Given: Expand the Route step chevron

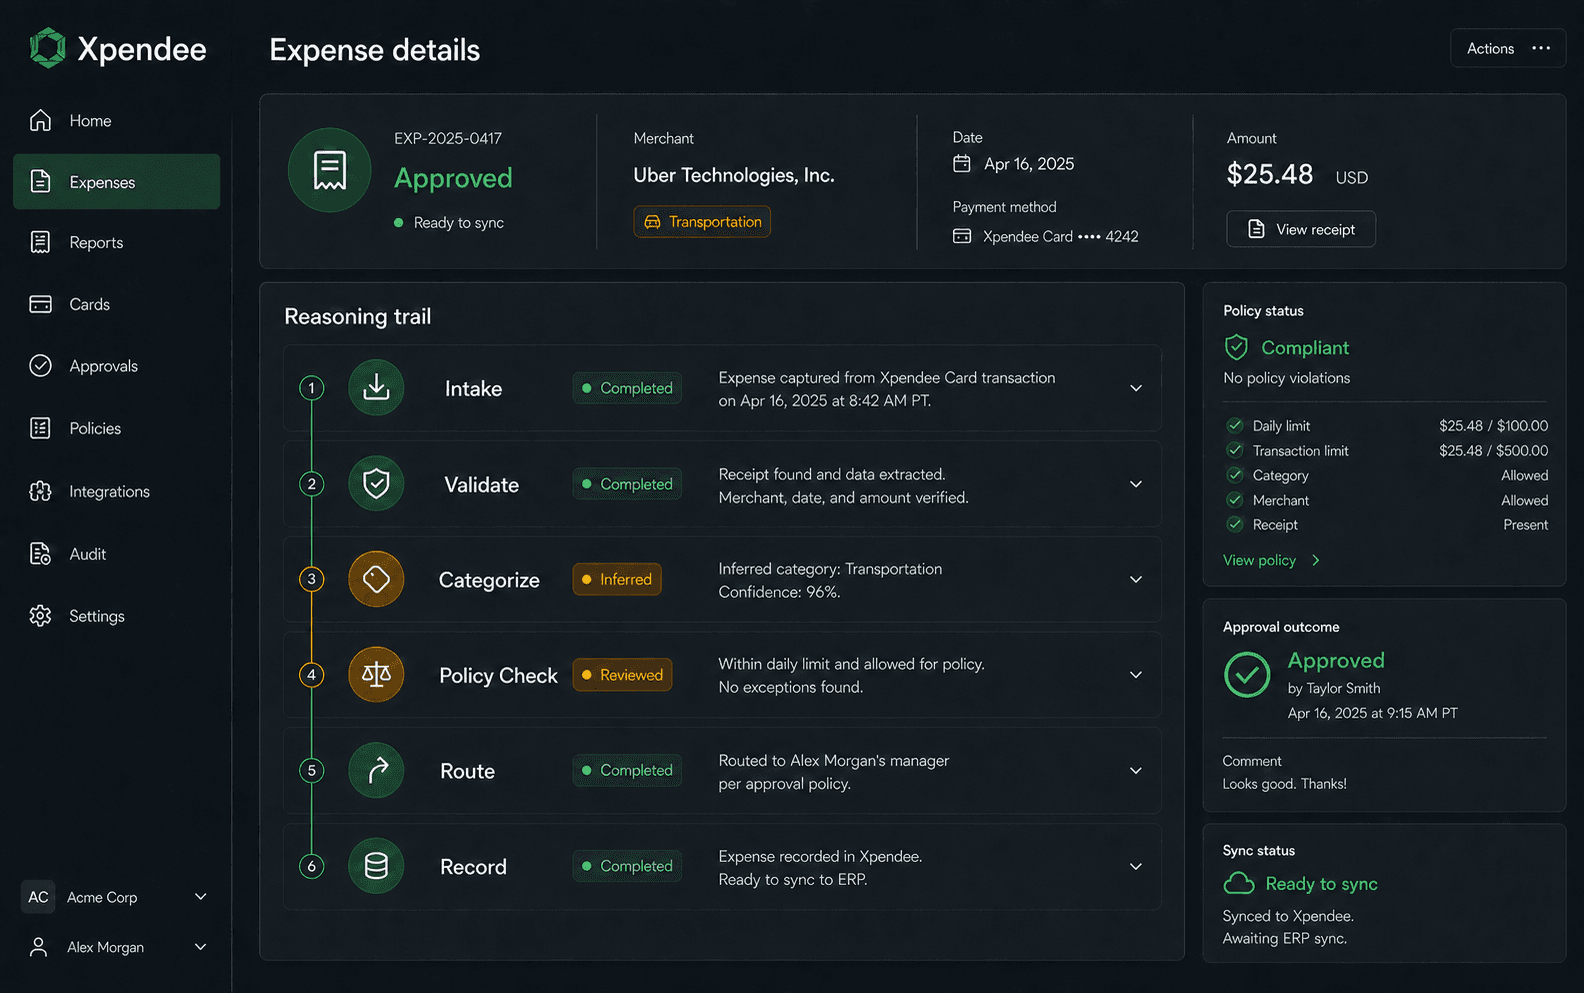Looking at the screenshot, I should [1136, 771].
